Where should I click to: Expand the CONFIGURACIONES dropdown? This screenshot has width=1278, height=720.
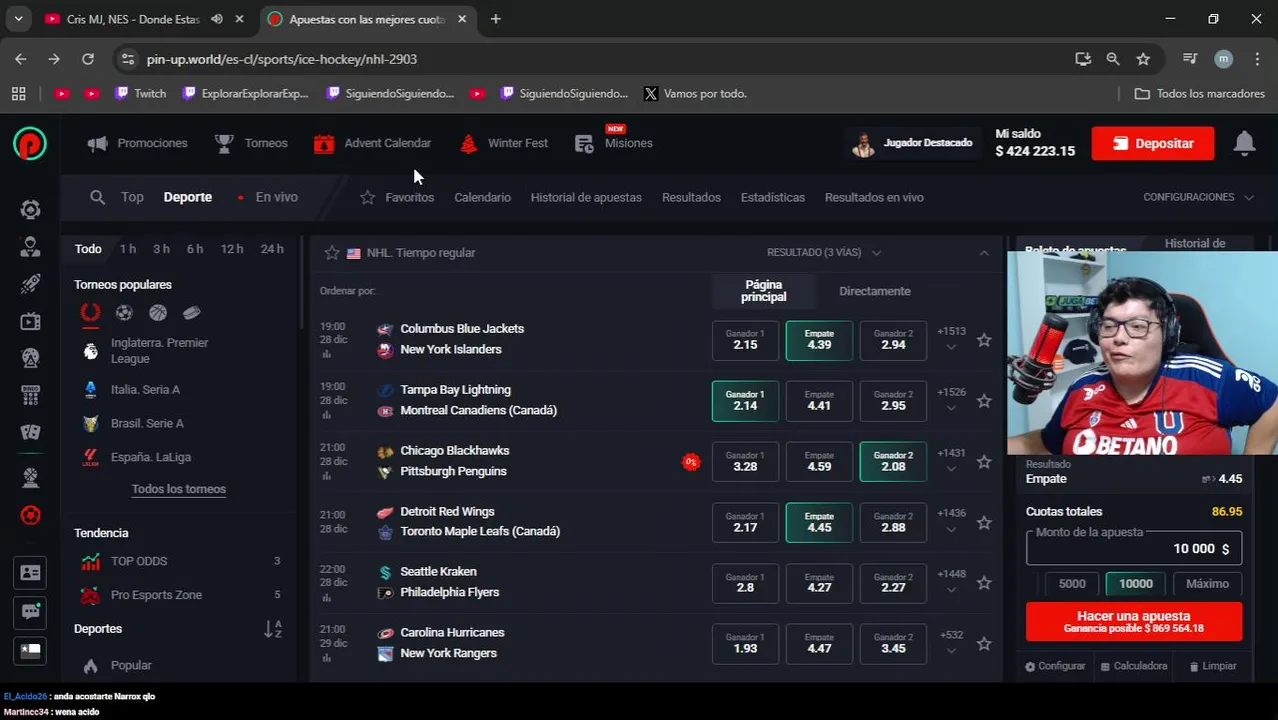click(x=1198, y=197)
